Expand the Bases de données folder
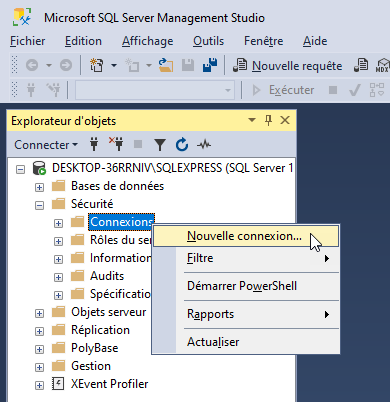The width and height of the screenshot is (390, 402). 39,187
